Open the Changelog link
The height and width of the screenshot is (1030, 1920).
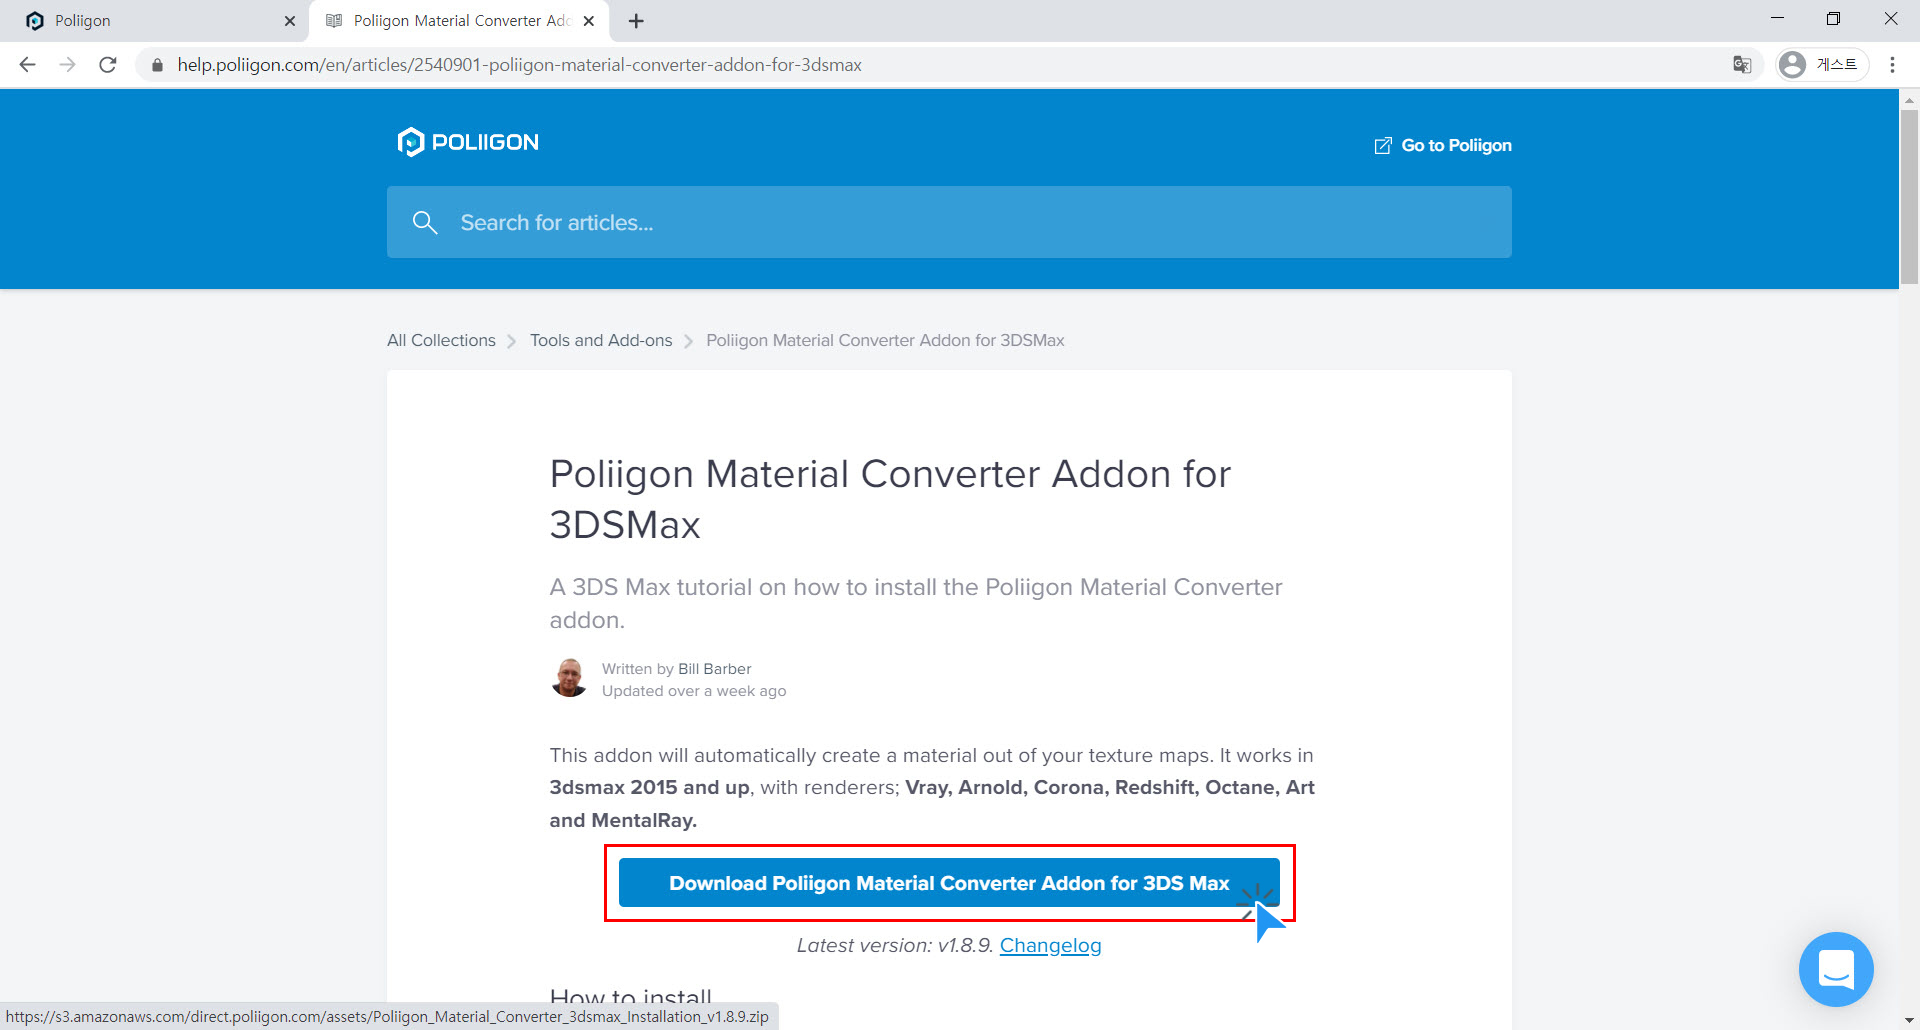1050,945
